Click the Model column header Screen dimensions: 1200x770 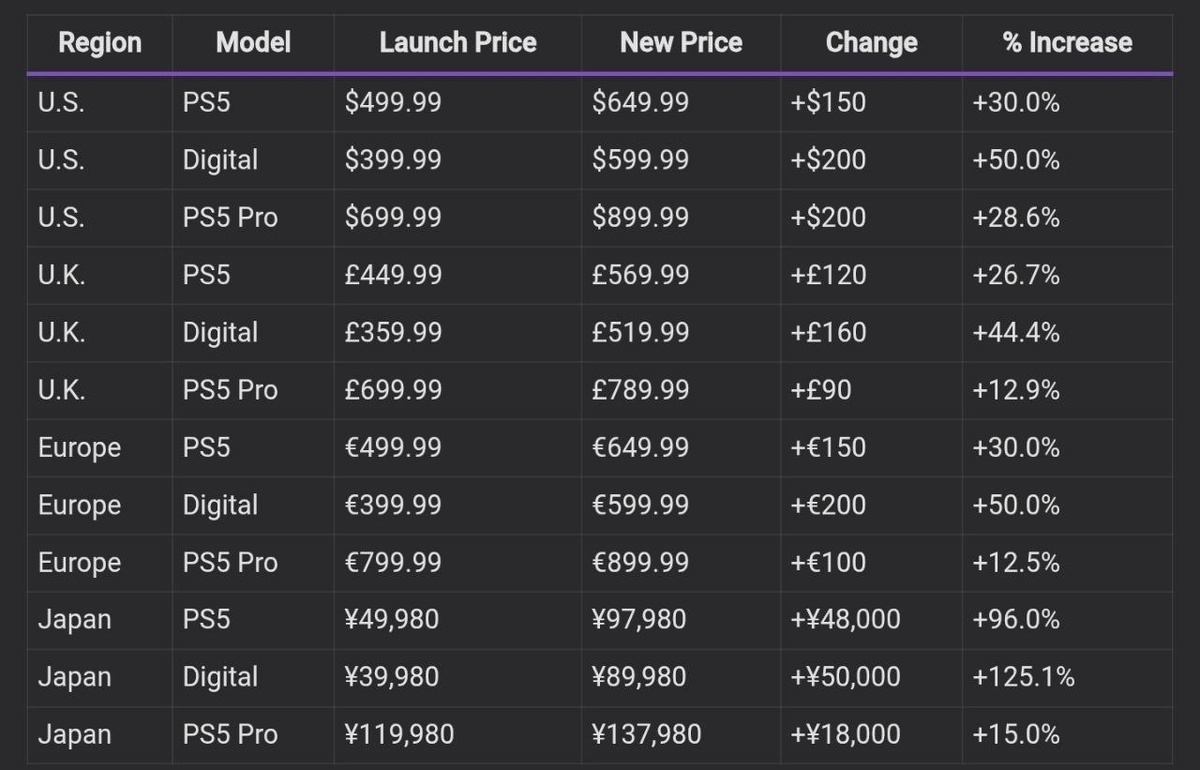(x=253, y=43)
